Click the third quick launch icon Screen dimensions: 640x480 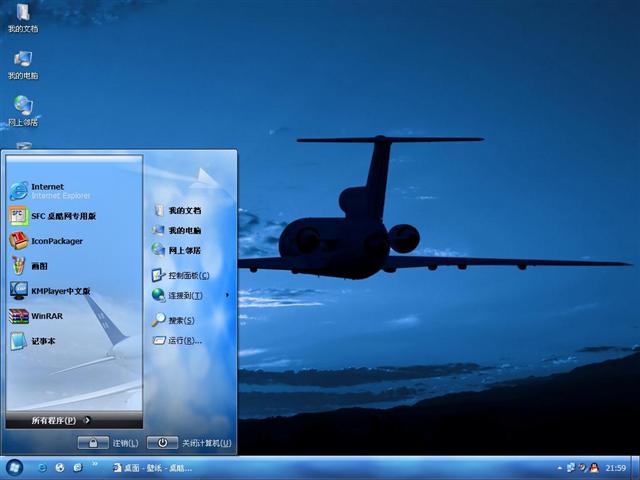click(78, 468)
